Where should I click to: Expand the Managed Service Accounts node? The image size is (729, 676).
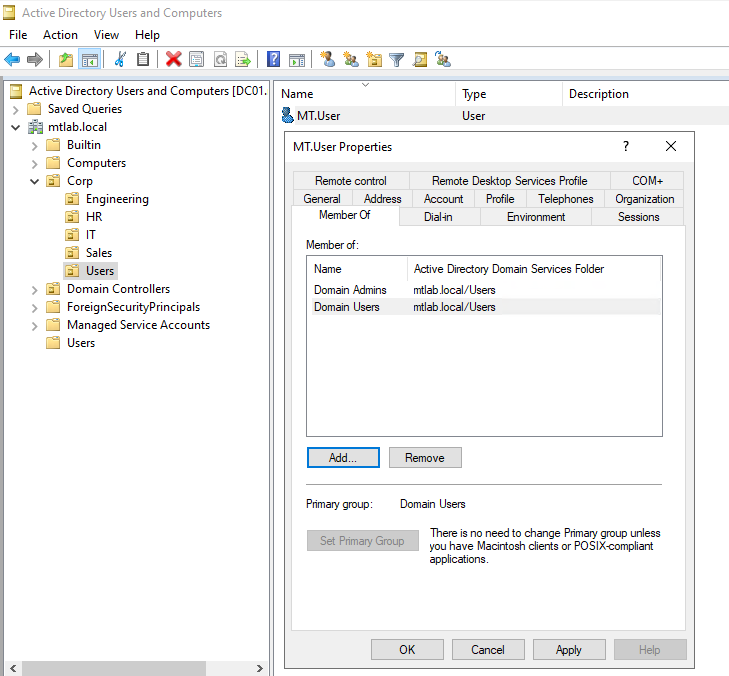34,326
